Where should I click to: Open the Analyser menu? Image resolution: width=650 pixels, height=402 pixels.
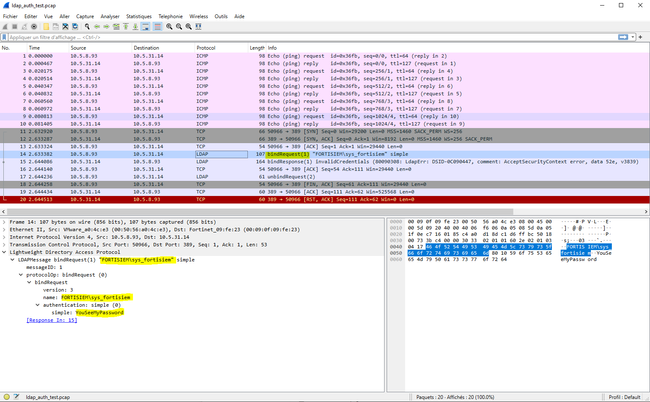109,16
